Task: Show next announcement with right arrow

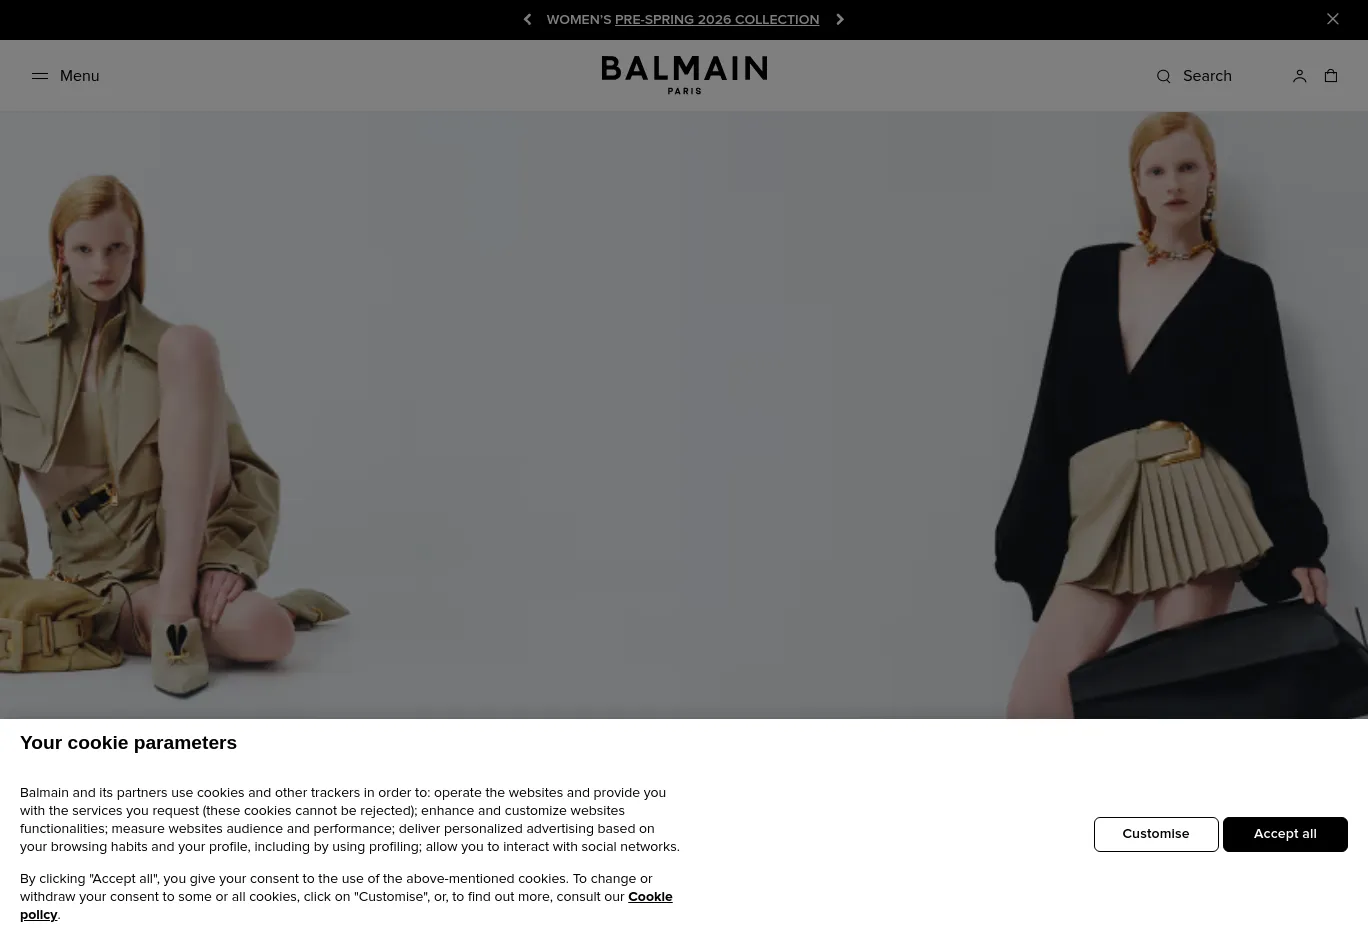Action: point(840,19)
